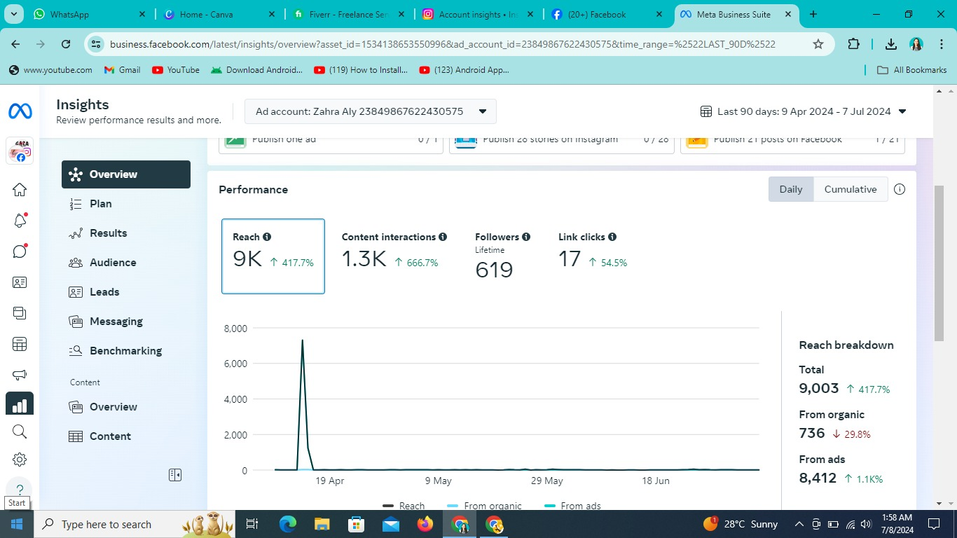
Task: Click the Content interactions info icon
Action: (x=442, y=237)
